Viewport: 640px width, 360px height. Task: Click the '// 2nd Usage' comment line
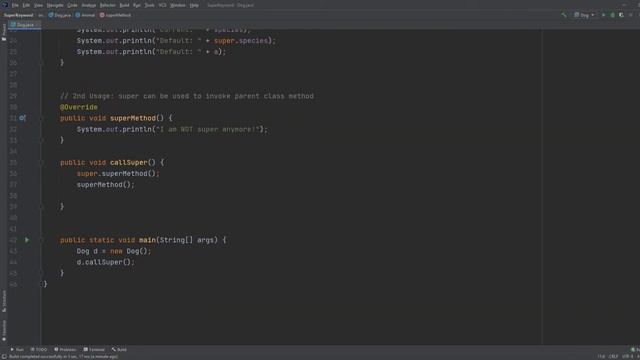[x=187, y=96]
